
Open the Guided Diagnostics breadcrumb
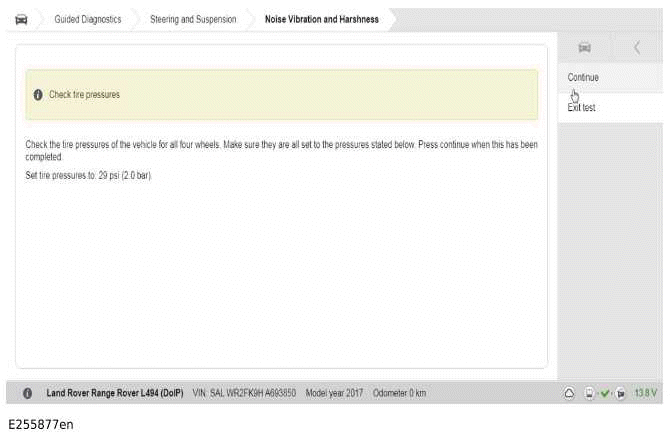(x=87, y=19)
